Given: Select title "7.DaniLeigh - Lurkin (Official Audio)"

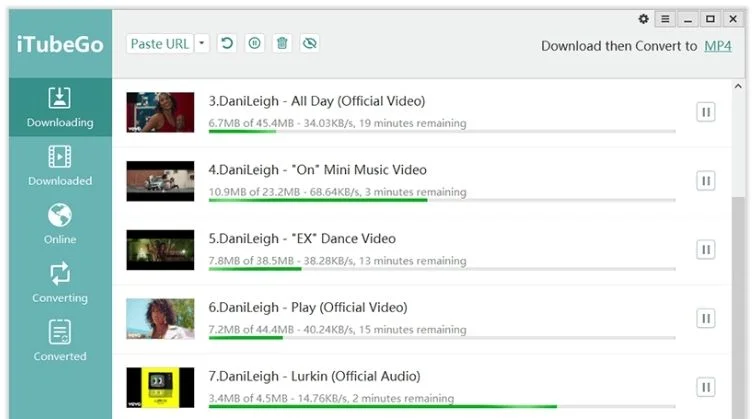Looking at the screenshot, I should pos(314,376).
